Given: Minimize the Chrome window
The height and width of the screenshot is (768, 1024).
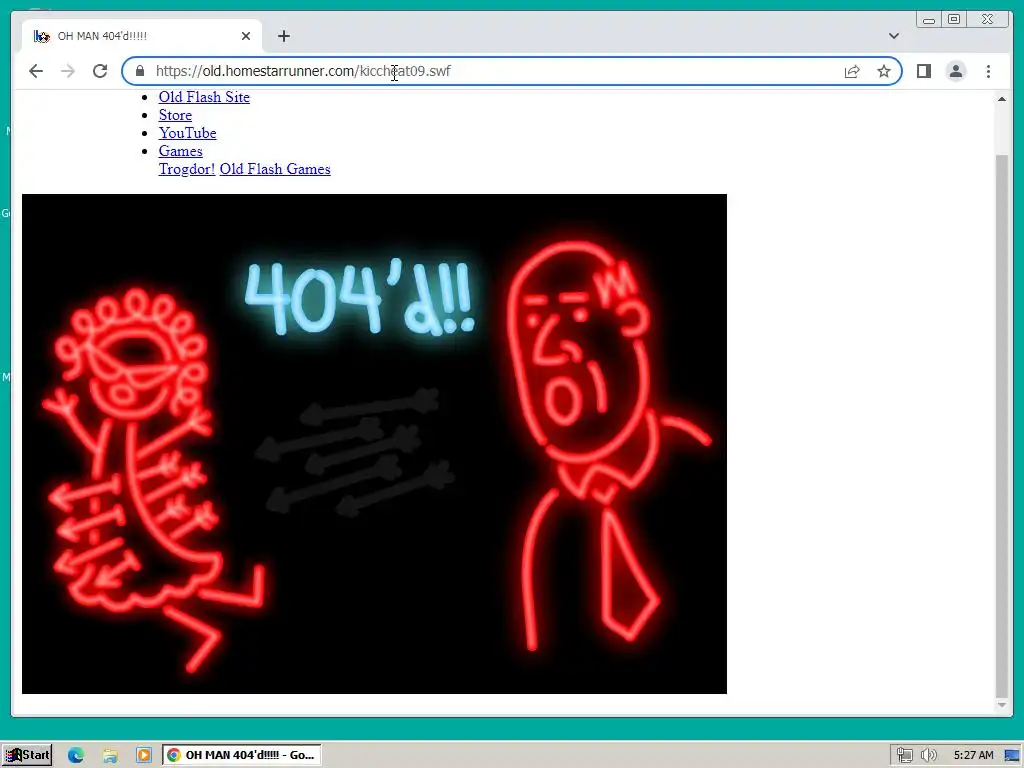Looking at the screenshot, I should [x=929, y=20].
